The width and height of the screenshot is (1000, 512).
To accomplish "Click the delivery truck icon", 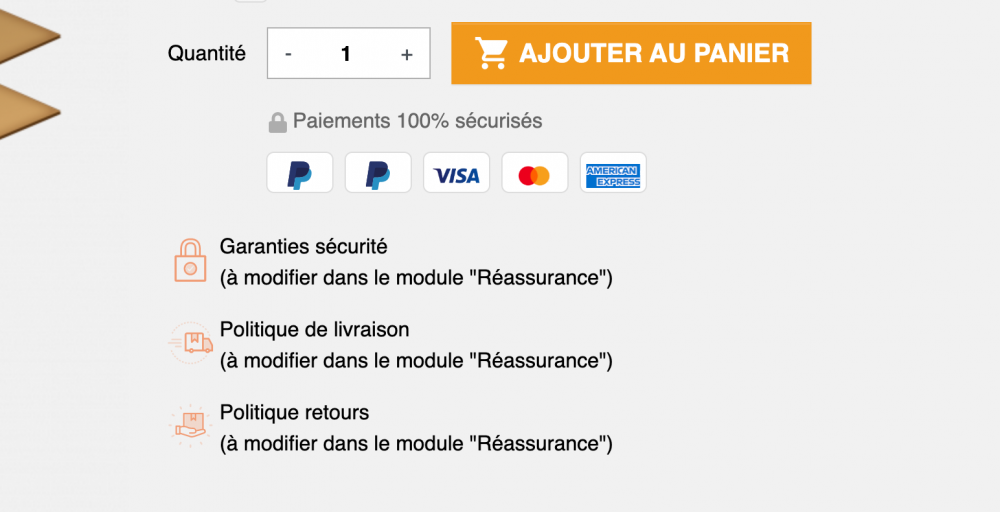I will 190,343.
